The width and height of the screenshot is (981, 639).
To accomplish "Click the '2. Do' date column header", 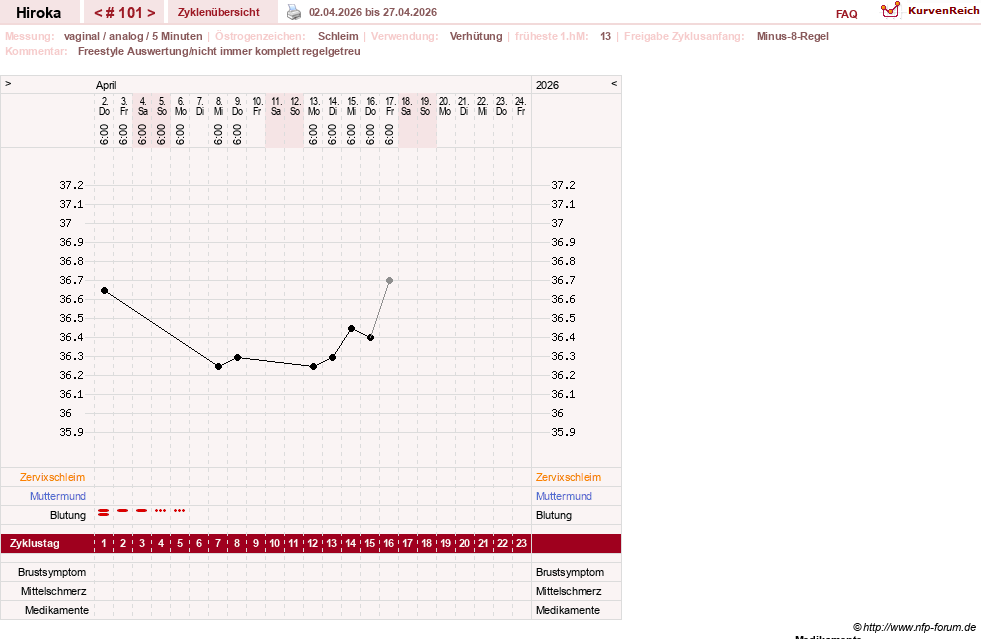I will pos(104,106).
